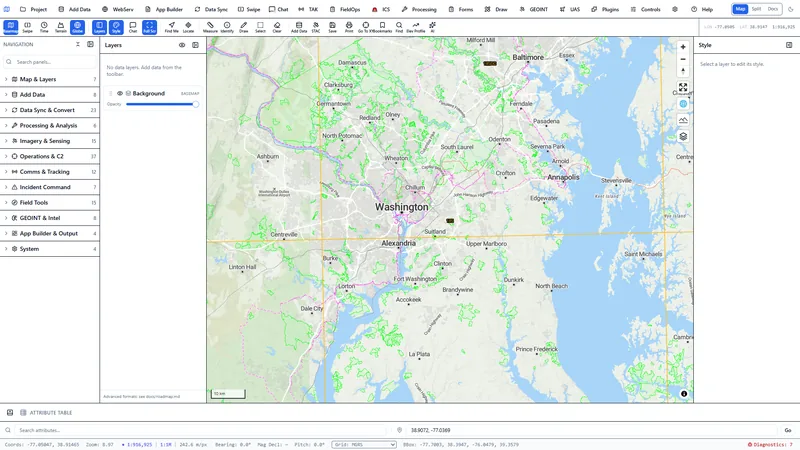The height and width of the screenshot is (450, 800).
Task: Toggle all layers visibility eye icon
Action: pos(182,45)
